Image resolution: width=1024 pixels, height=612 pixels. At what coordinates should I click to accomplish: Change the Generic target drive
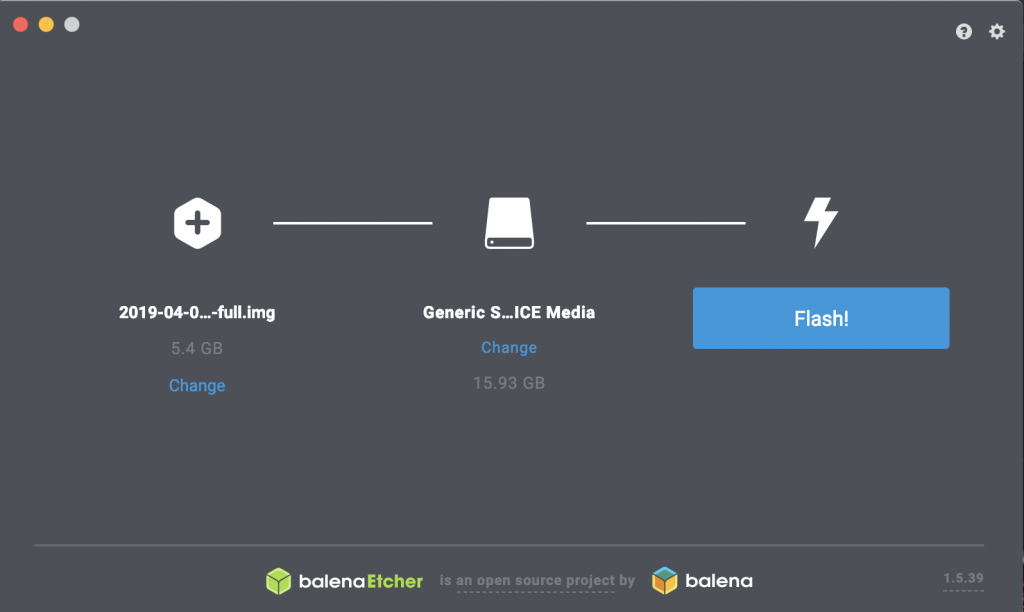[509, 347]
